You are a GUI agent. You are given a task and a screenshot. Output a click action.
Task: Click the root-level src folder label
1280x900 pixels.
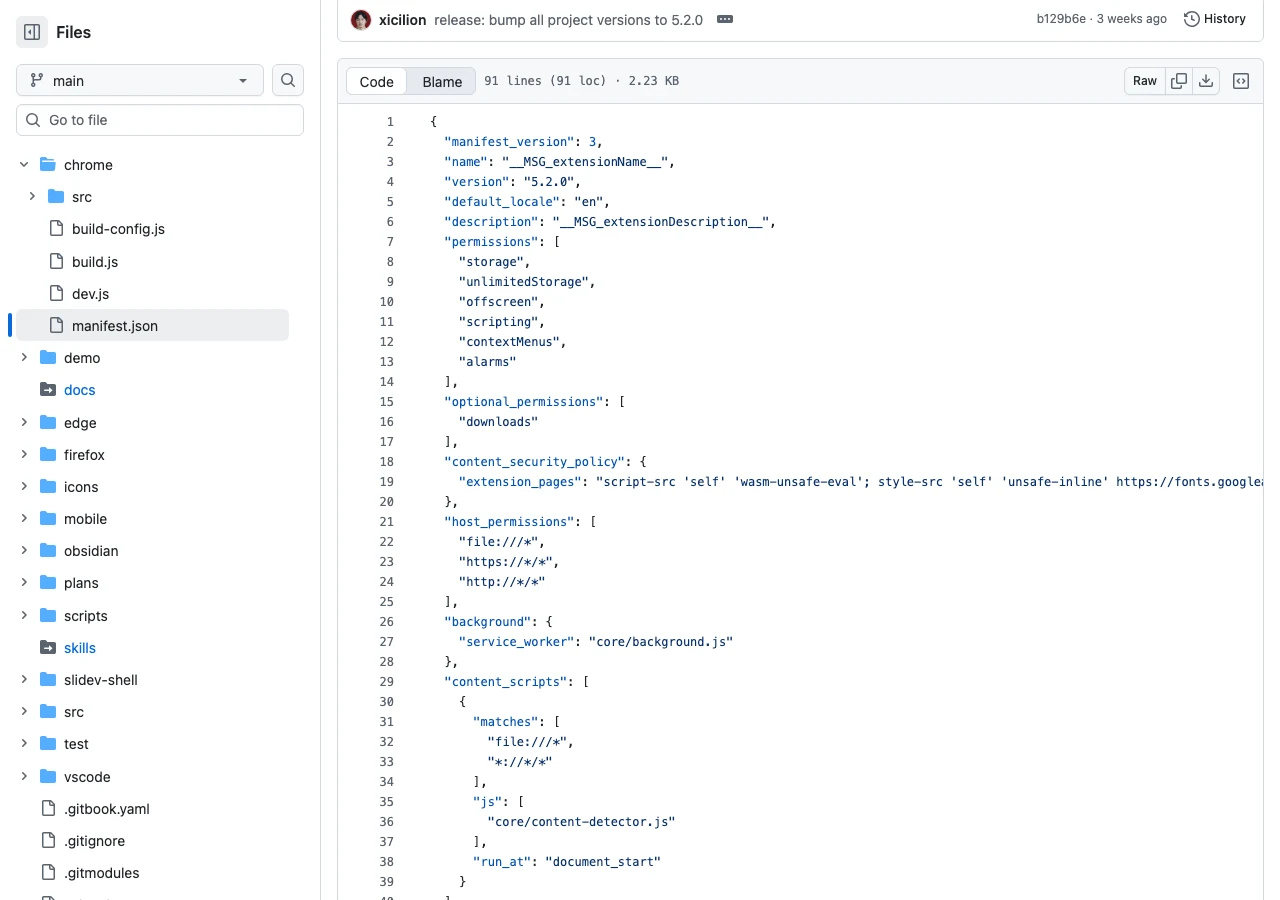tap(74, 712)
